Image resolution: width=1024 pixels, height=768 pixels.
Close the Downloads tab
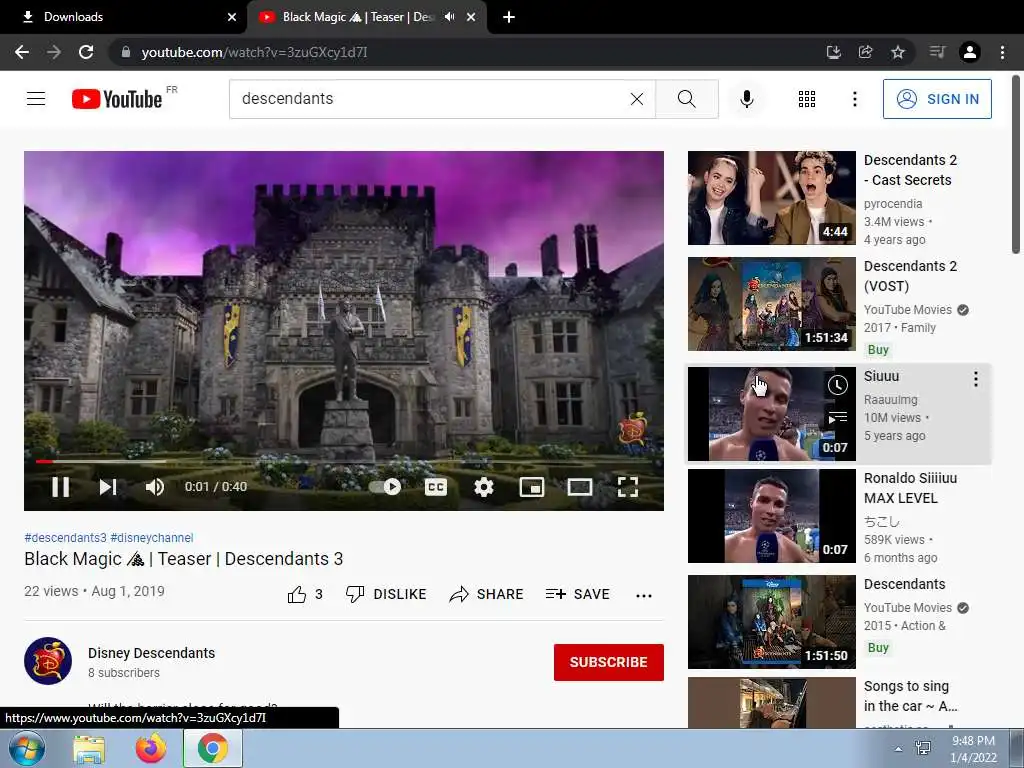(x=232, y=17)
